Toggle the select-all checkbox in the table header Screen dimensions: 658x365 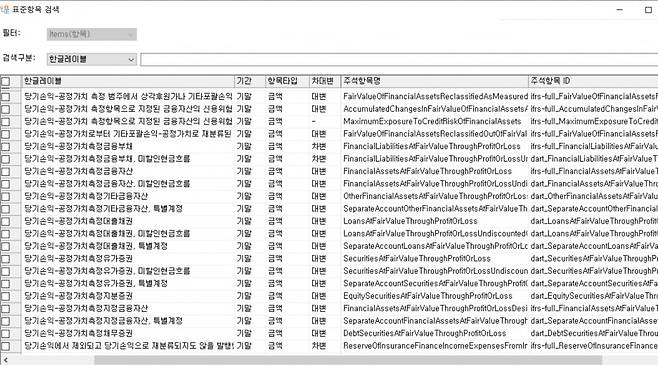point(5,81)
